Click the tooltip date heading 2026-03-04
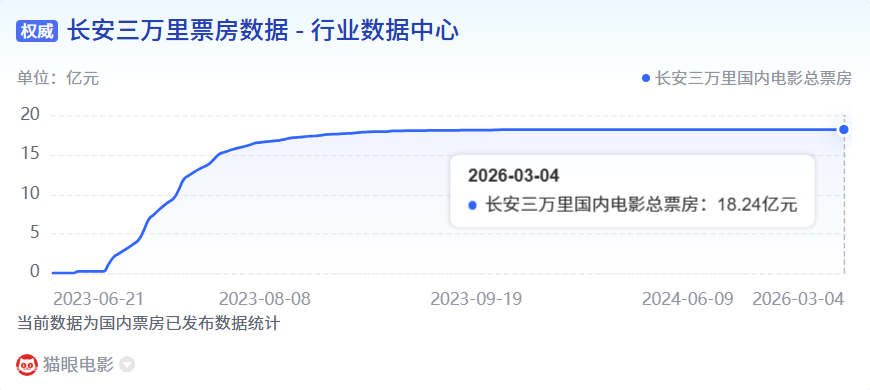 (514, 176)
